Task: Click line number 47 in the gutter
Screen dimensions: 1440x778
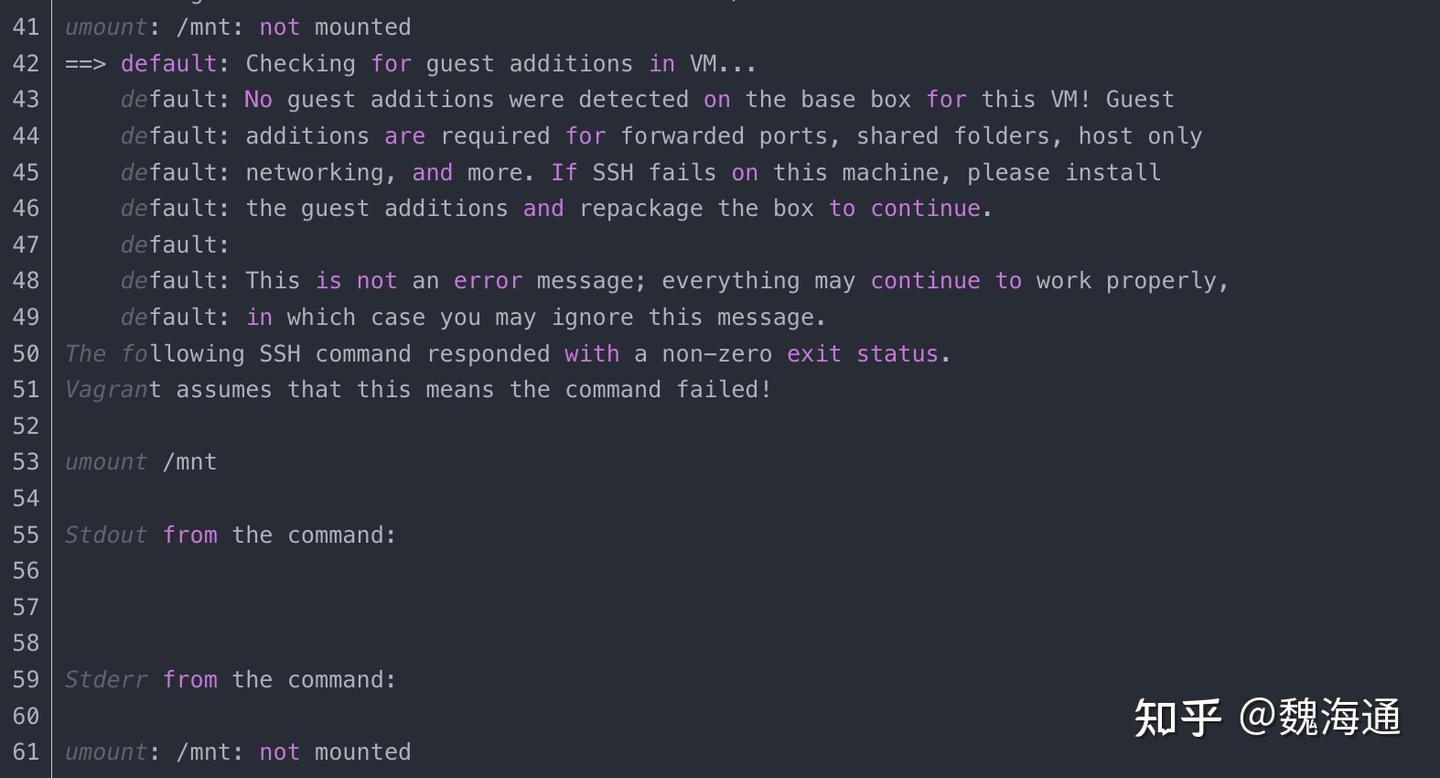Action: [26, 245]
